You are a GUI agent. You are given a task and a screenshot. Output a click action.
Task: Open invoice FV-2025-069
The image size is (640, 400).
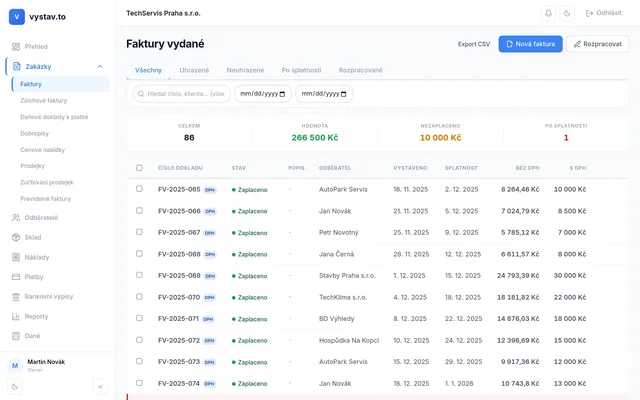[179, 276]
